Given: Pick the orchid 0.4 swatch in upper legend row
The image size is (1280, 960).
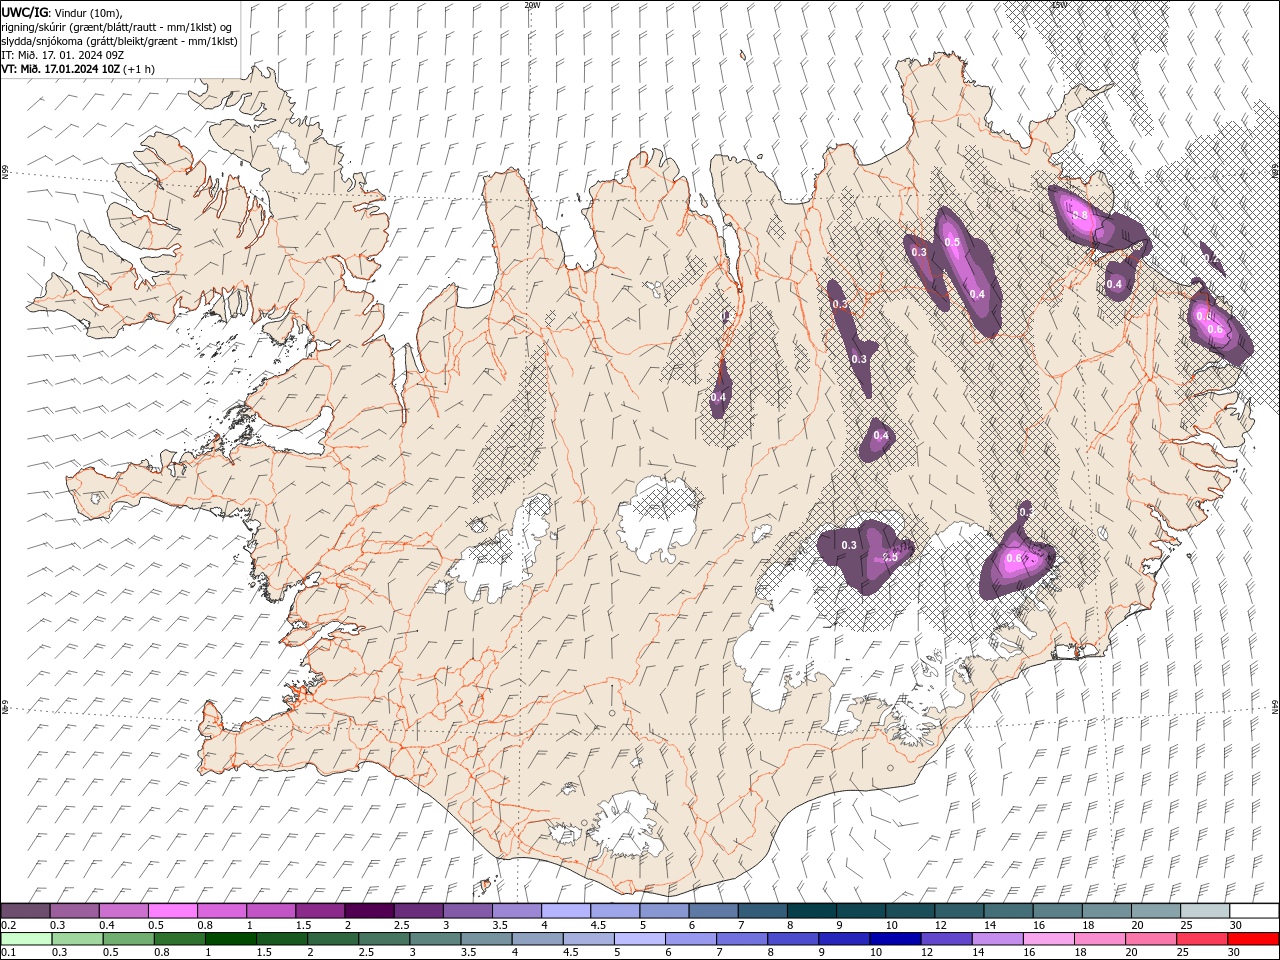Looking at the screenshot, I should click(x=124, y=911).
